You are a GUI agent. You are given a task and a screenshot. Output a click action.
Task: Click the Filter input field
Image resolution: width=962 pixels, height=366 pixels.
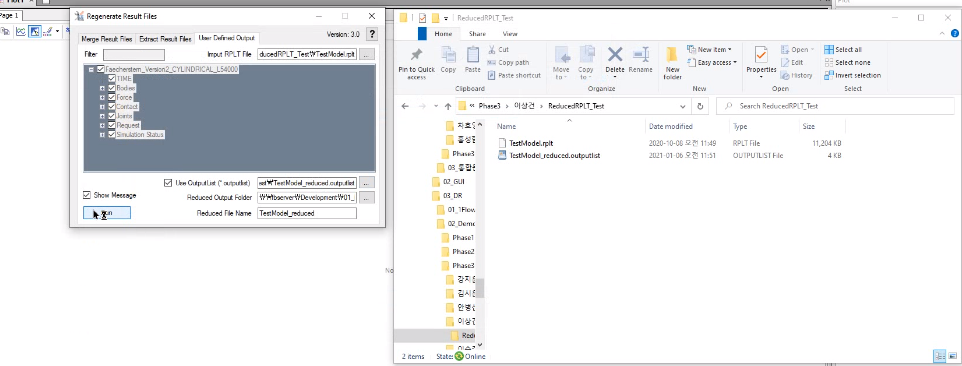(x=134, y=55)
